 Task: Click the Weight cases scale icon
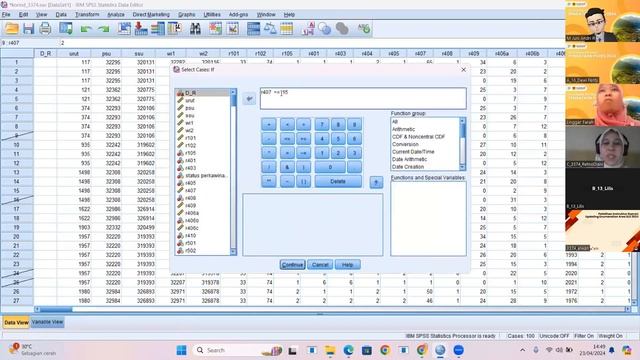[270, 29]
